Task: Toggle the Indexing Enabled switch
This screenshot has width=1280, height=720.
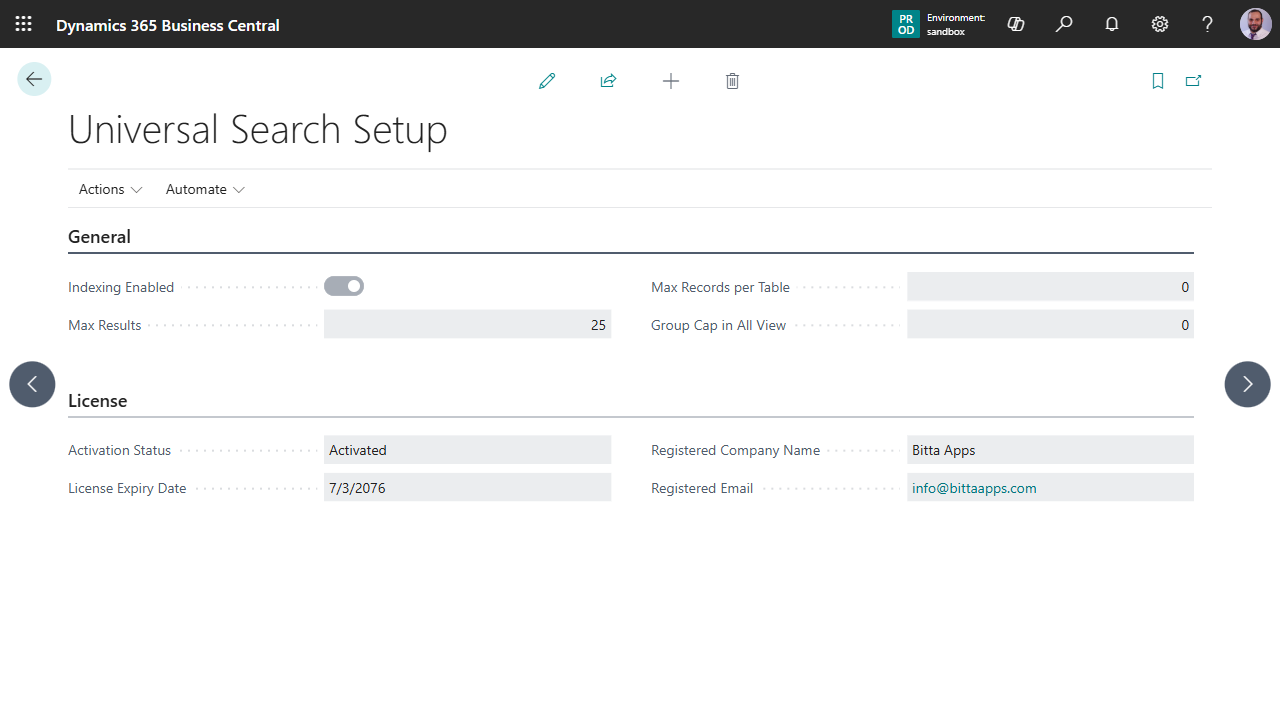Action: coord(344,286)
